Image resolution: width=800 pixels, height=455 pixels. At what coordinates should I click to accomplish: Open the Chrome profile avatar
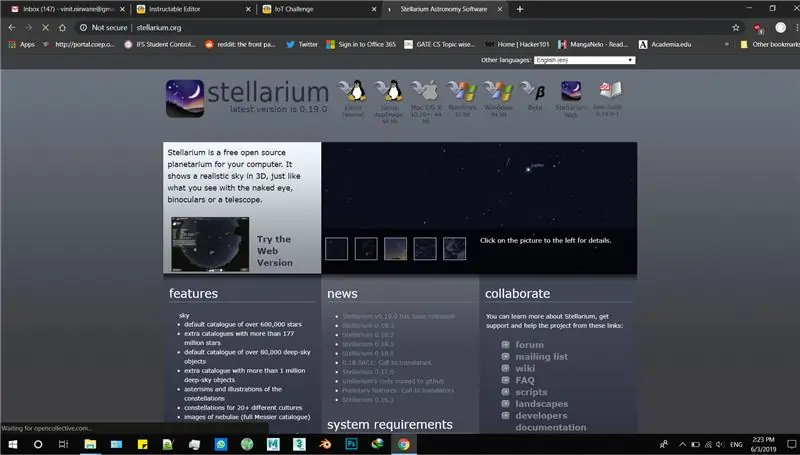tap(780, 28)
